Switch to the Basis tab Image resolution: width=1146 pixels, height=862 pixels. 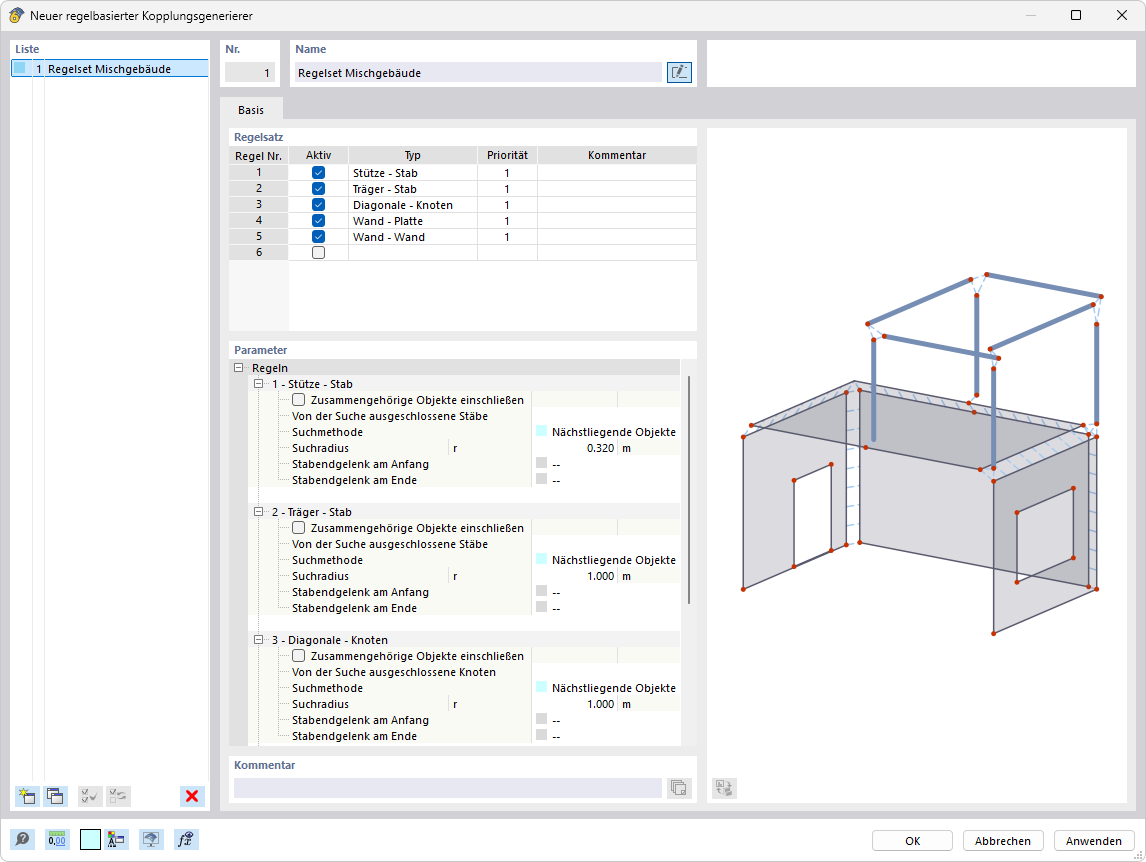pos(251,110)
